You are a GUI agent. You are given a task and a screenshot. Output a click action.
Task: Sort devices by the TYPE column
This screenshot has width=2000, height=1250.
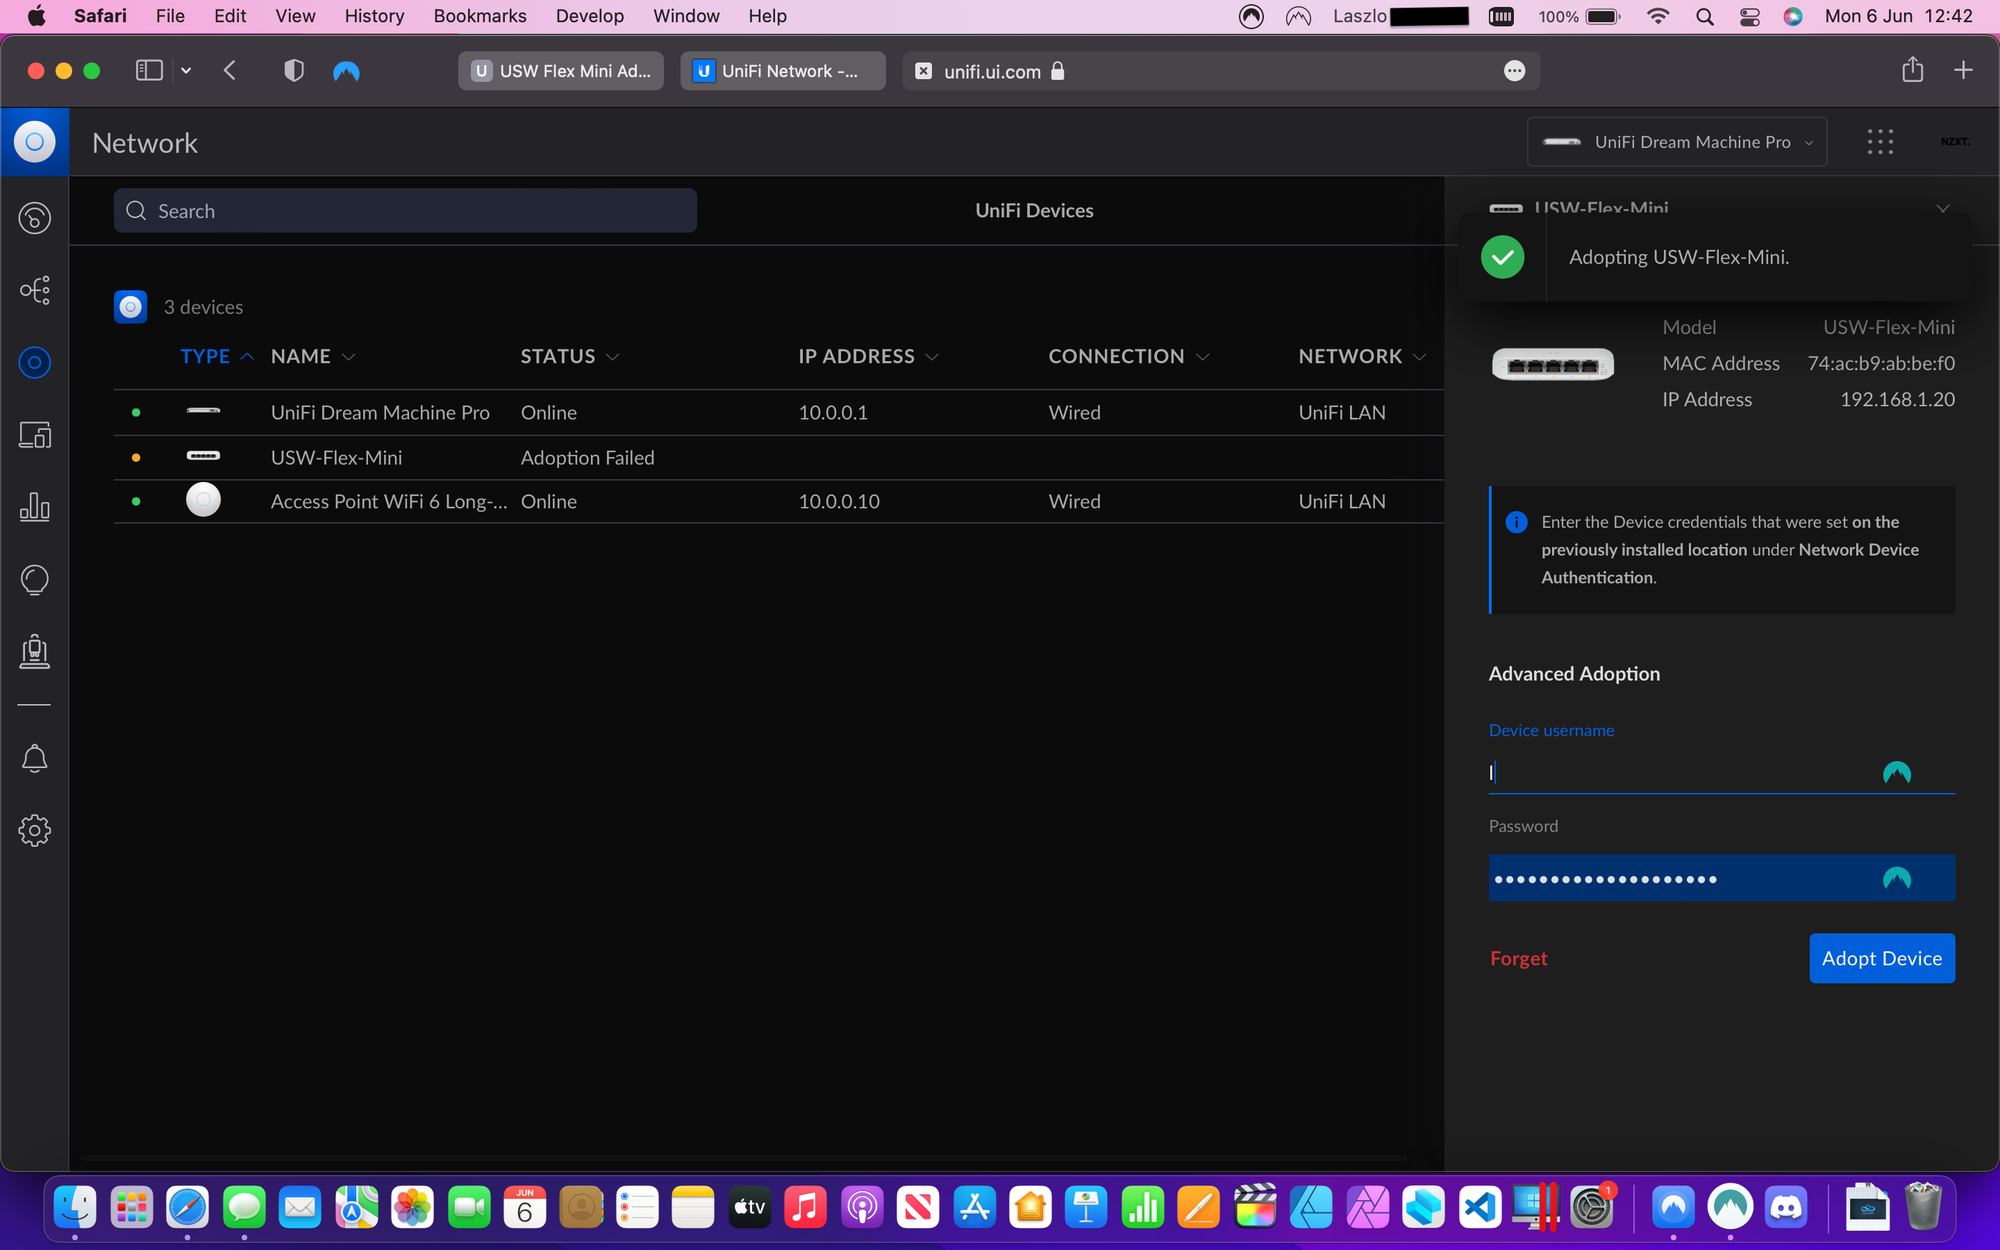[x=206, y=357]
